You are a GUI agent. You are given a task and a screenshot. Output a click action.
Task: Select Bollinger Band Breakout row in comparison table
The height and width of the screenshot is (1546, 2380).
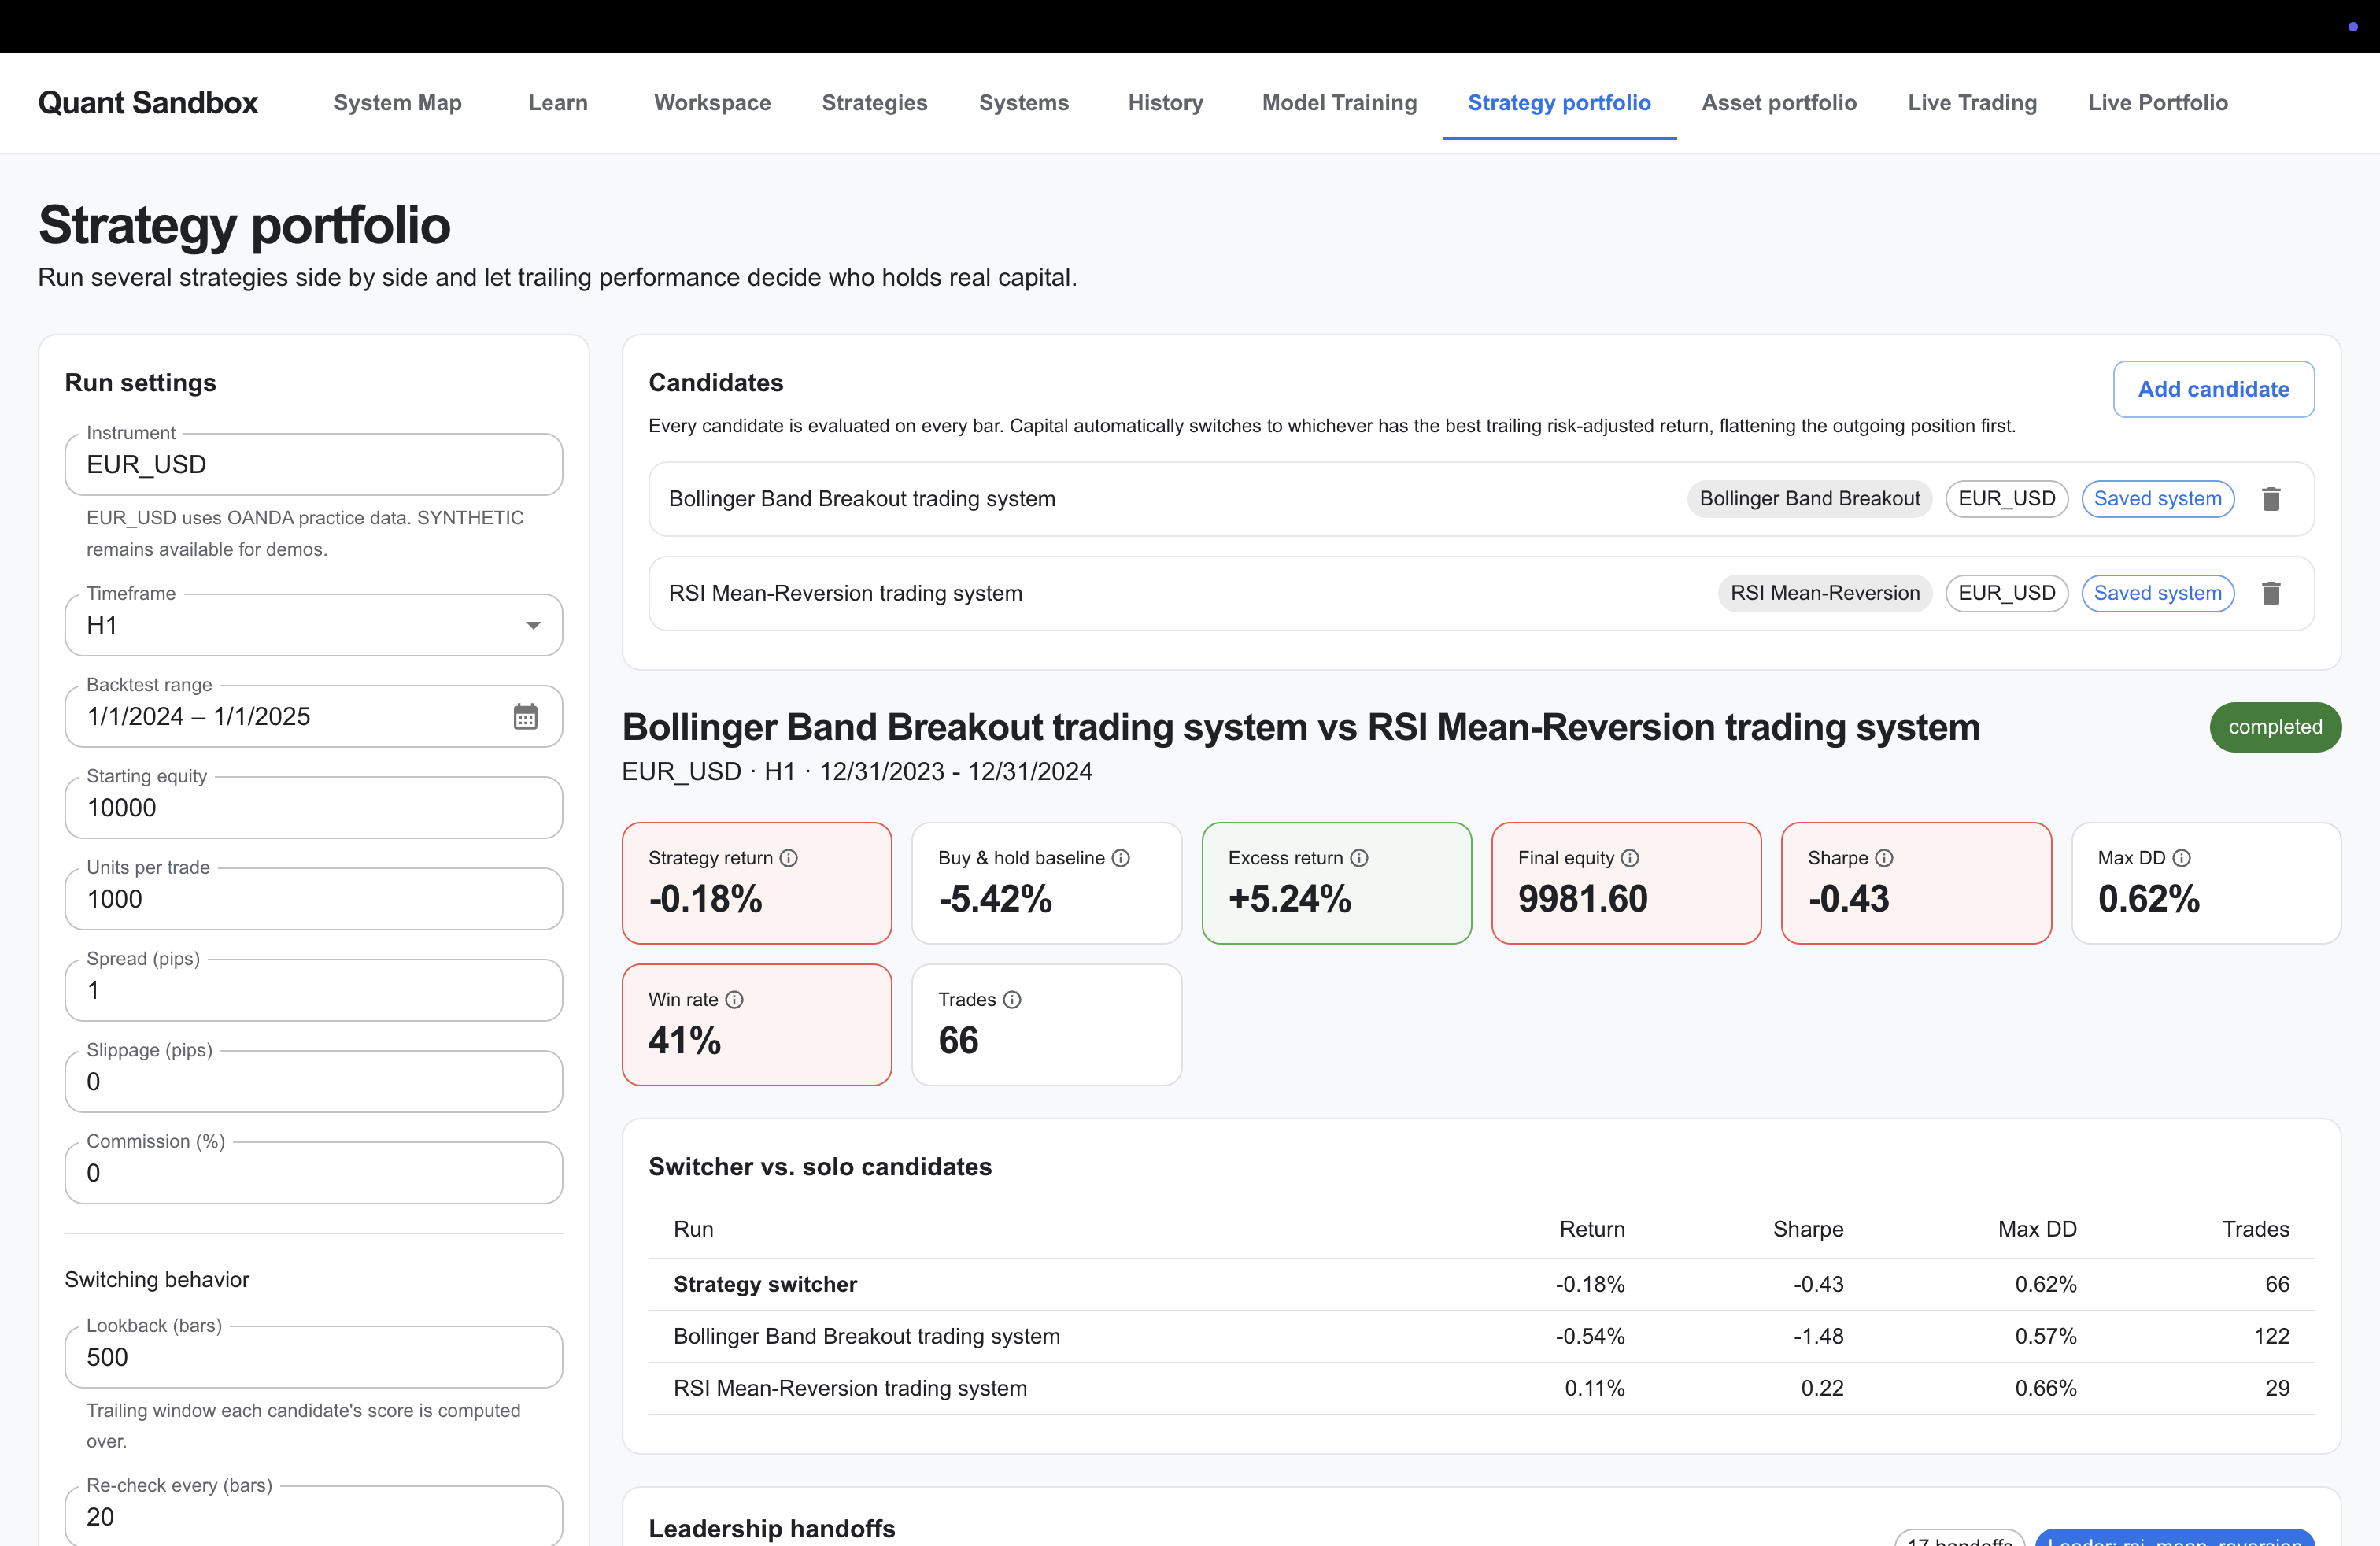click(1481, 1337)
